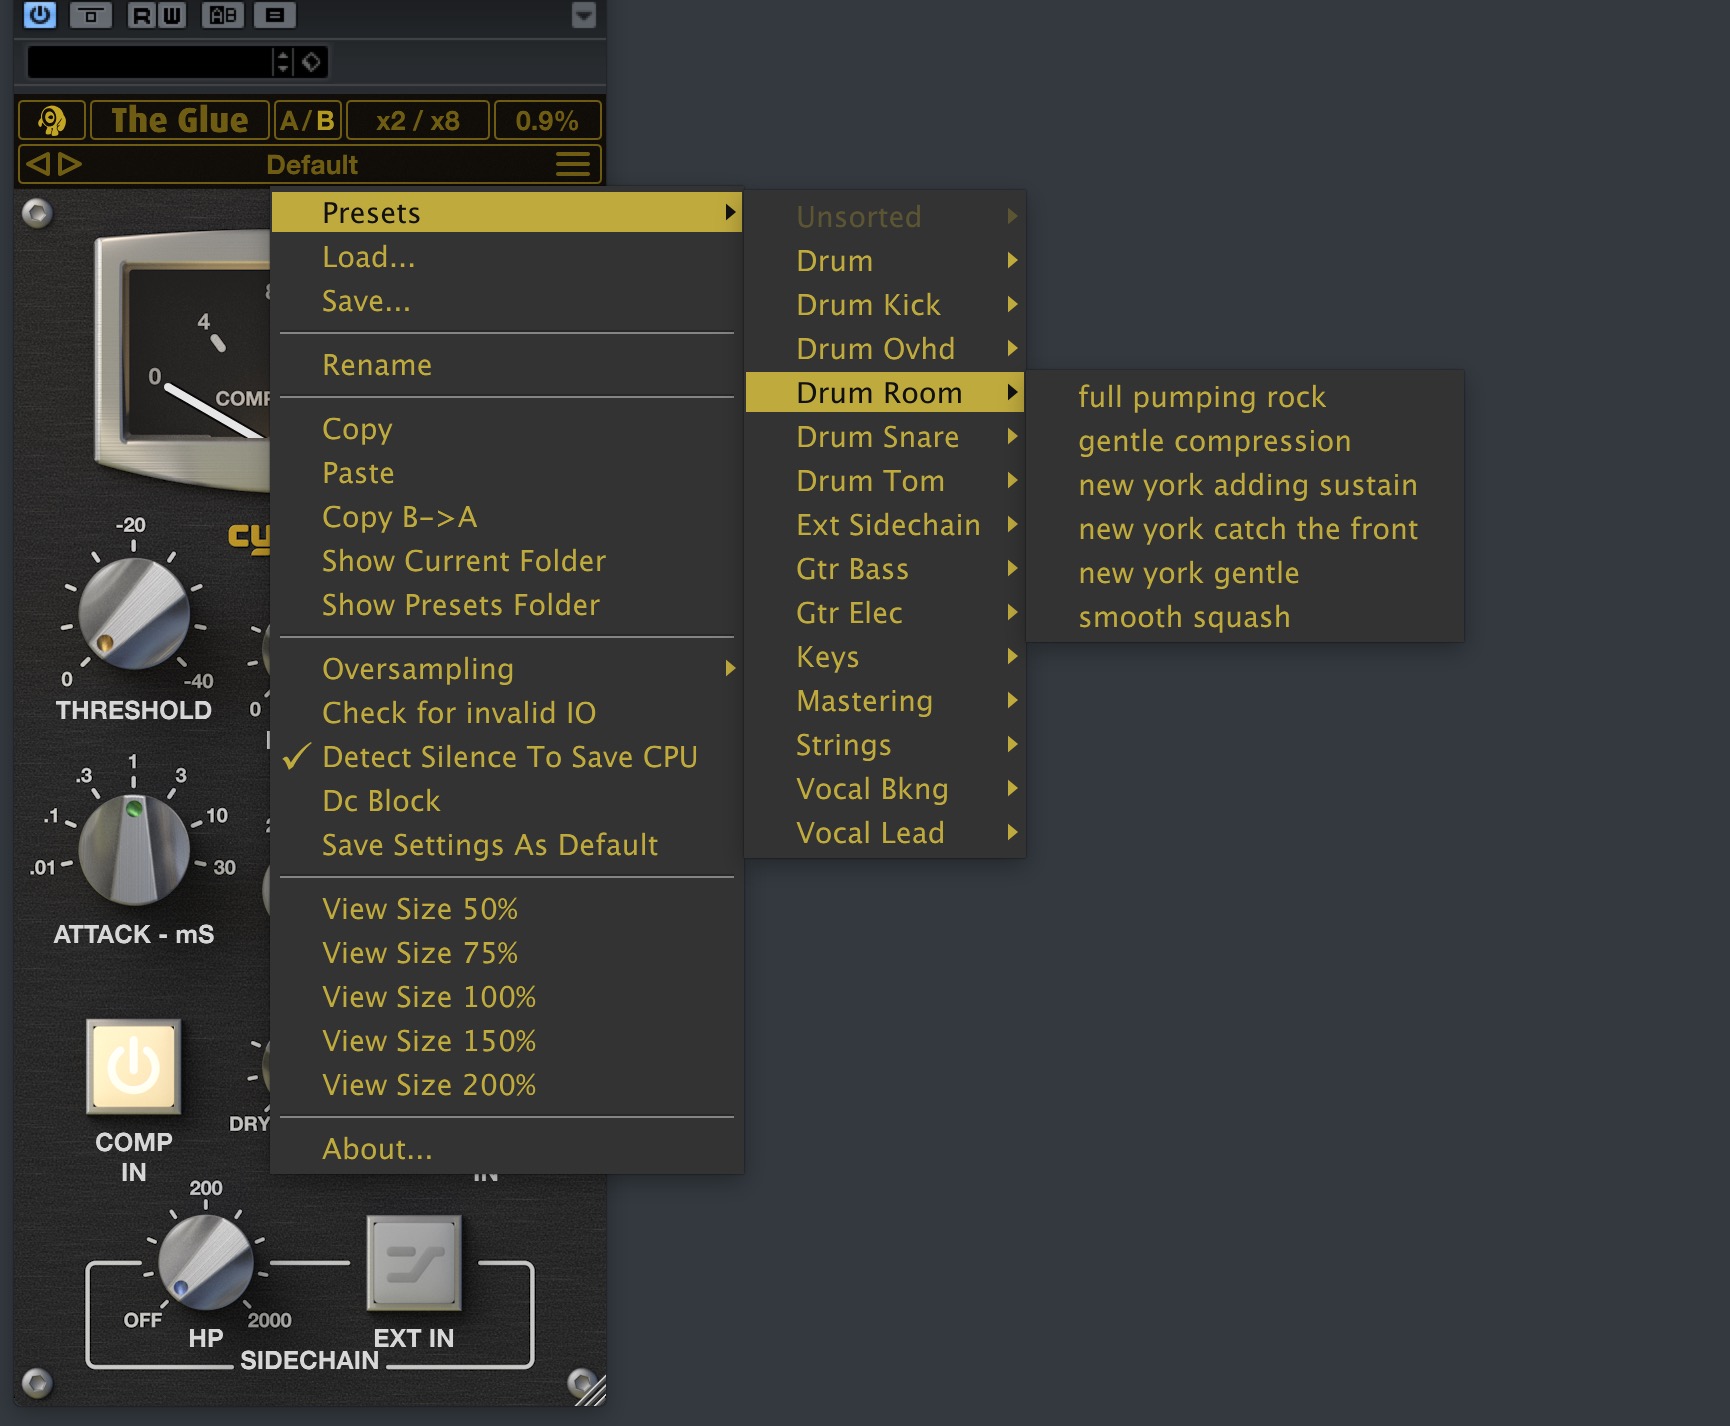Click the diamond preset browser icon
This screenshot has width=1730, height=1426.
tap(312, 62)
